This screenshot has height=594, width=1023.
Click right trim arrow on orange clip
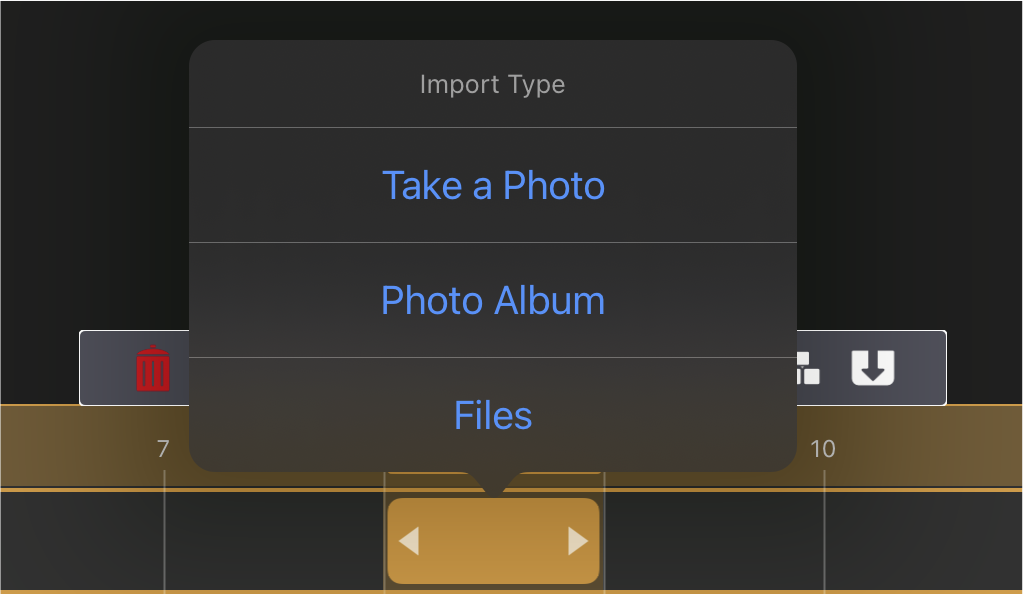click(577, 541)
